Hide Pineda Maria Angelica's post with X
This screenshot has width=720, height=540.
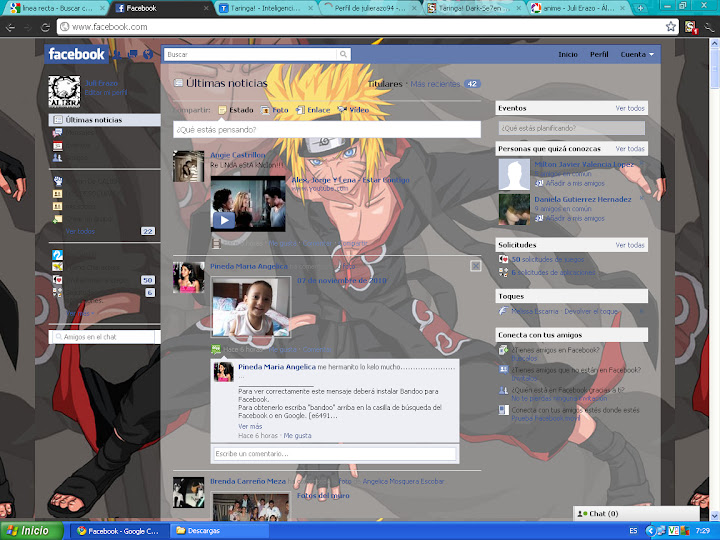point(476,266)
